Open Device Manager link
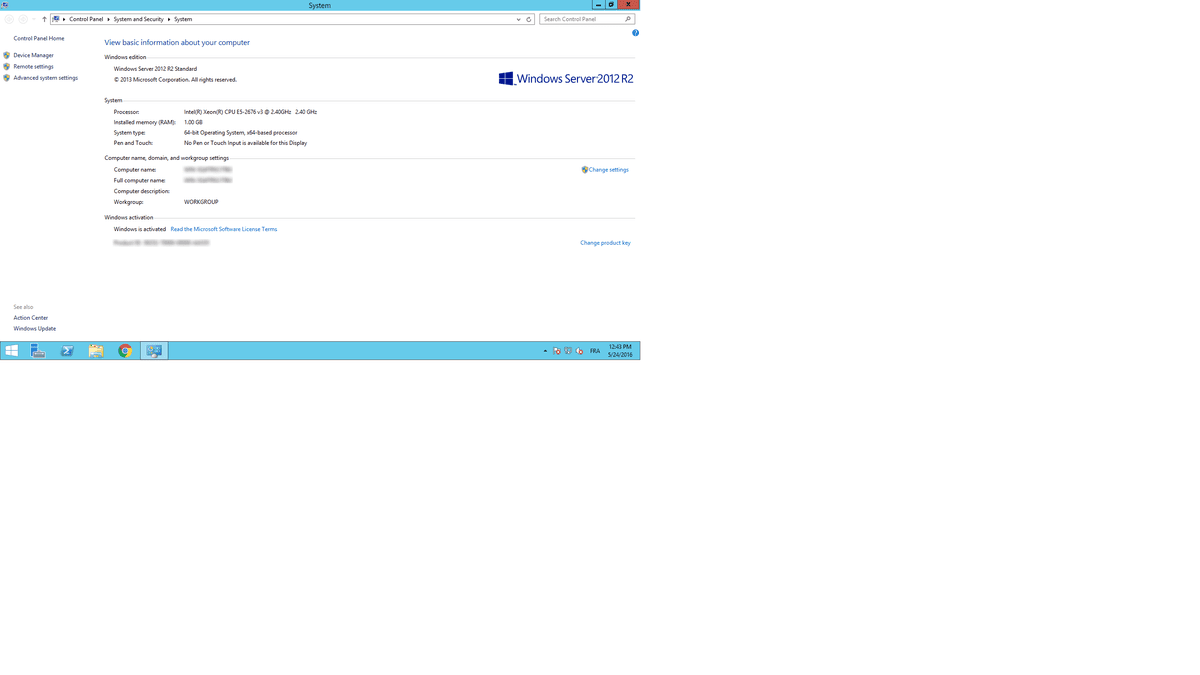The image size is (1200, 675). tap(33, 55)
